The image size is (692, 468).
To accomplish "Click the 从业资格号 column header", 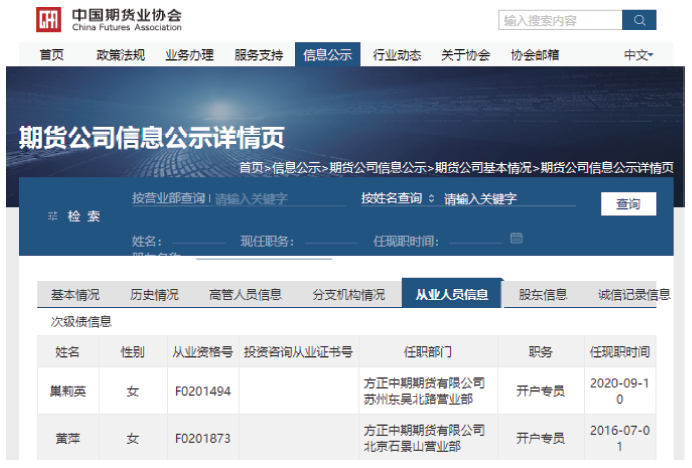I will 203,352.
